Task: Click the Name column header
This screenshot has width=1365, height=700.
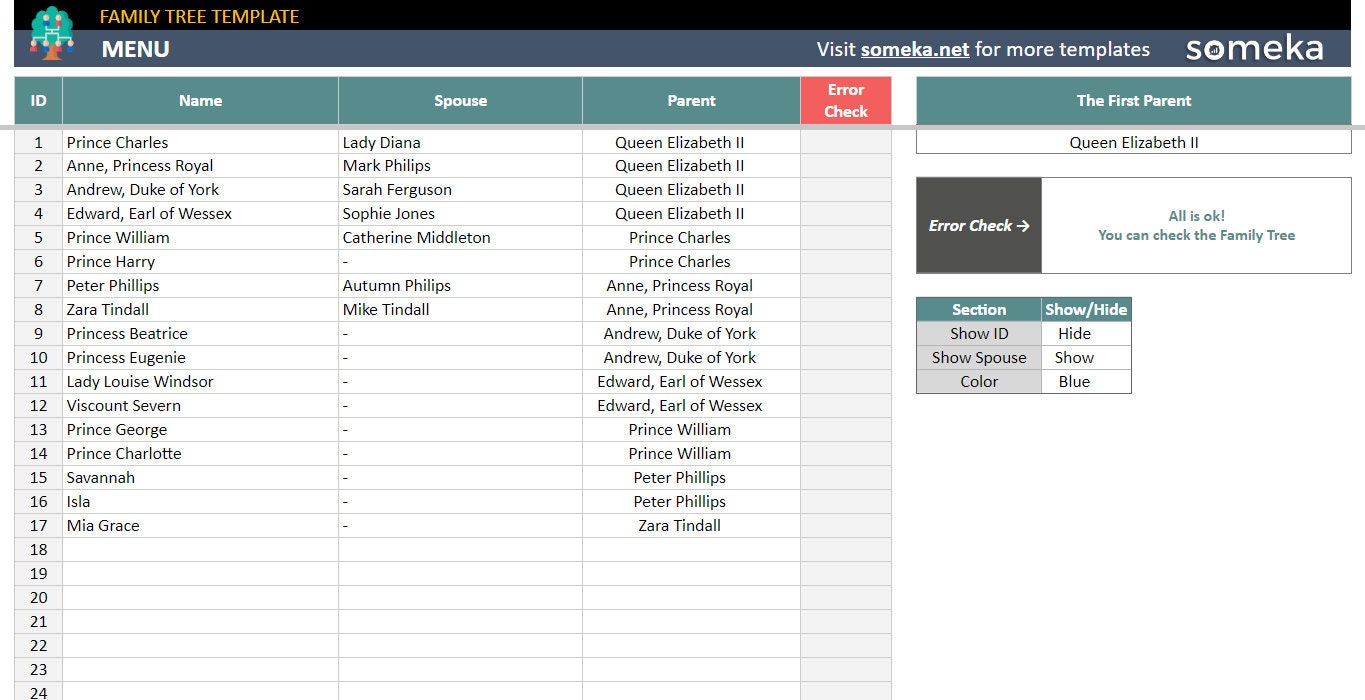Action: click(199, 100)
